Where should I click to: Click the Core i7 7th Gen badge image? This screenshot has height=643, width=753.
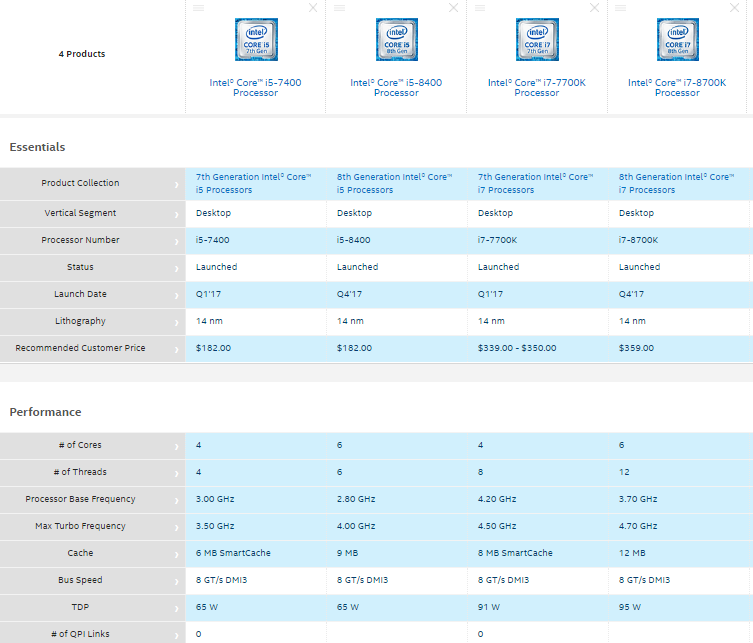(537, 39)
